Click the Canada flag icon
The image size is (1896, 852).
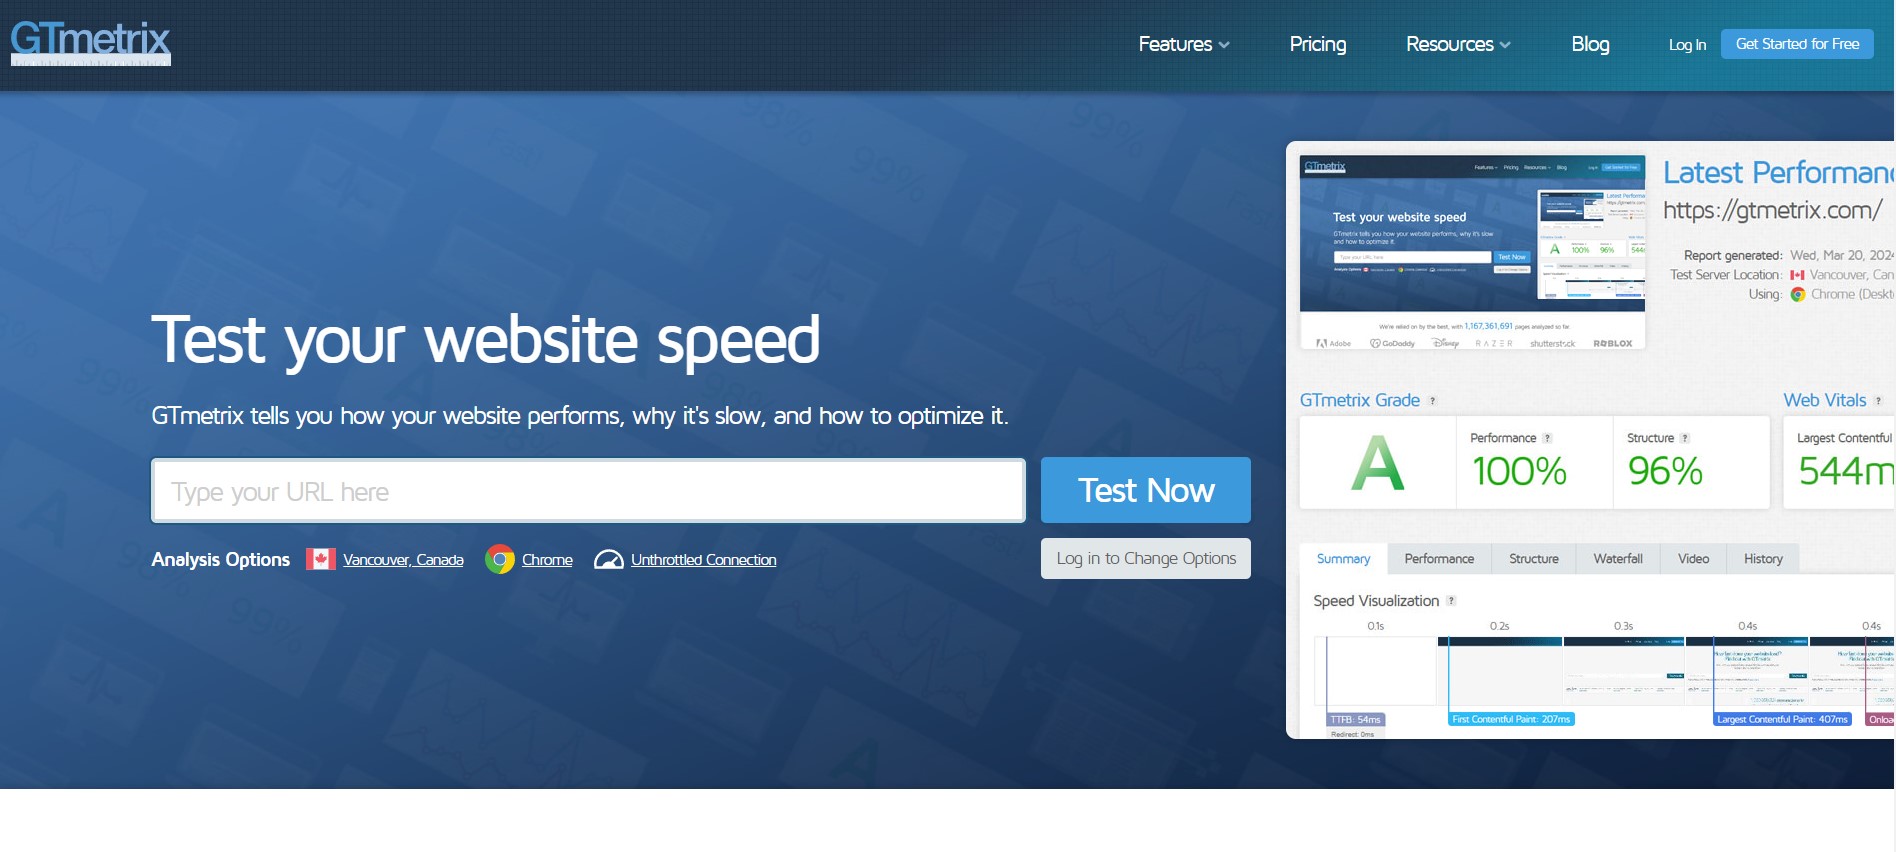click(x=321, y=559)
